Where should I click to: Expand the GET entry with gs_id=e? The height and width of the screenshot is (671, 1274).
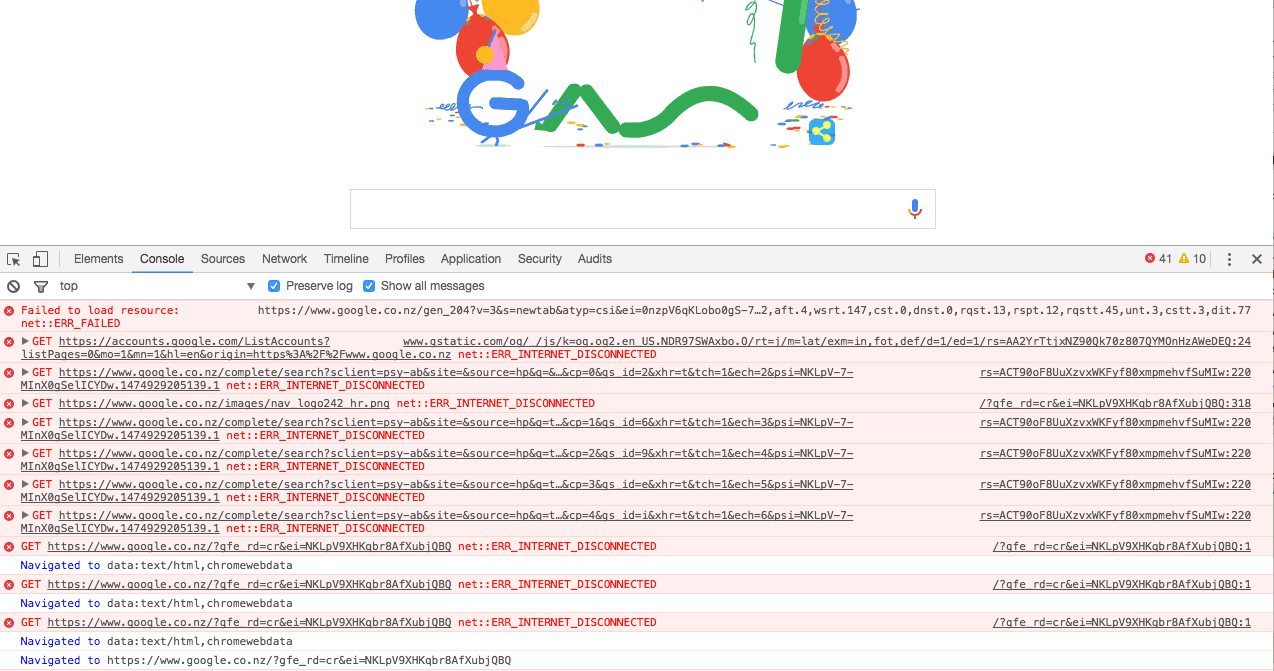pos(26,485)
